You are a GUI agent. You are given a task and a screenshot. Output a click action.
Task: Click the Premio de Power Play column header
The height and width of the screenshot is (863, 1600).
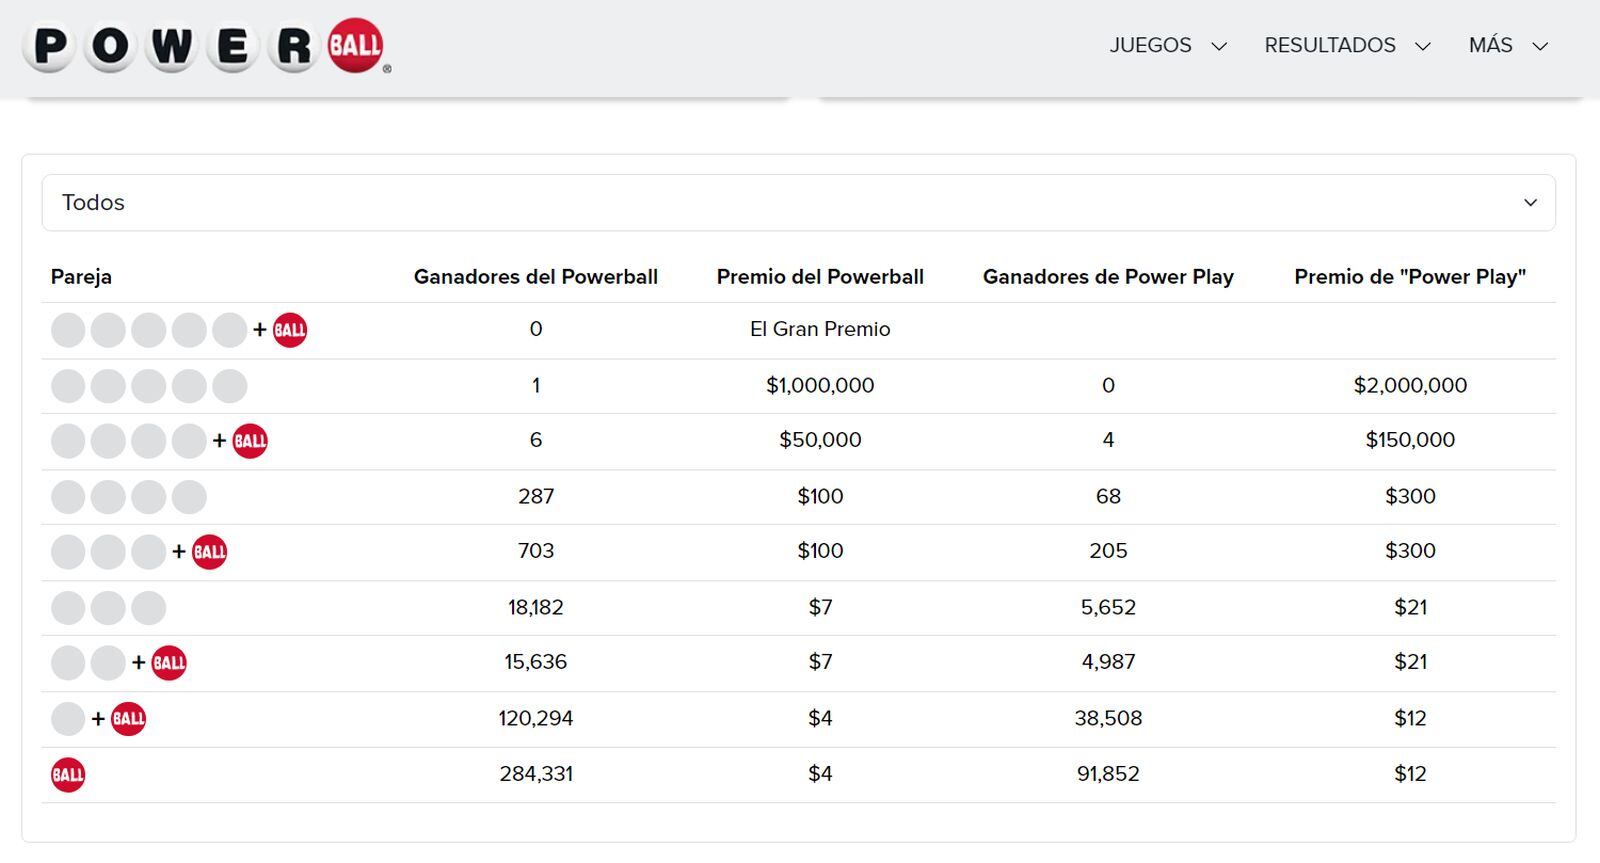1410,277
